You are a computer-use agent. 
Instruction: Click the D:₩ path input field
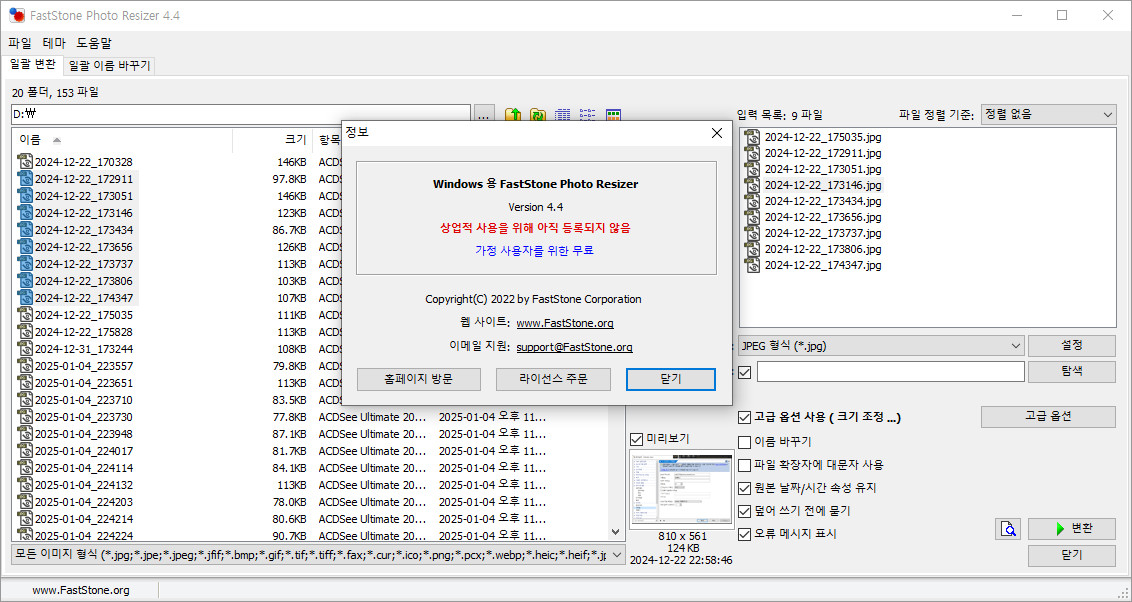point(241,115)
